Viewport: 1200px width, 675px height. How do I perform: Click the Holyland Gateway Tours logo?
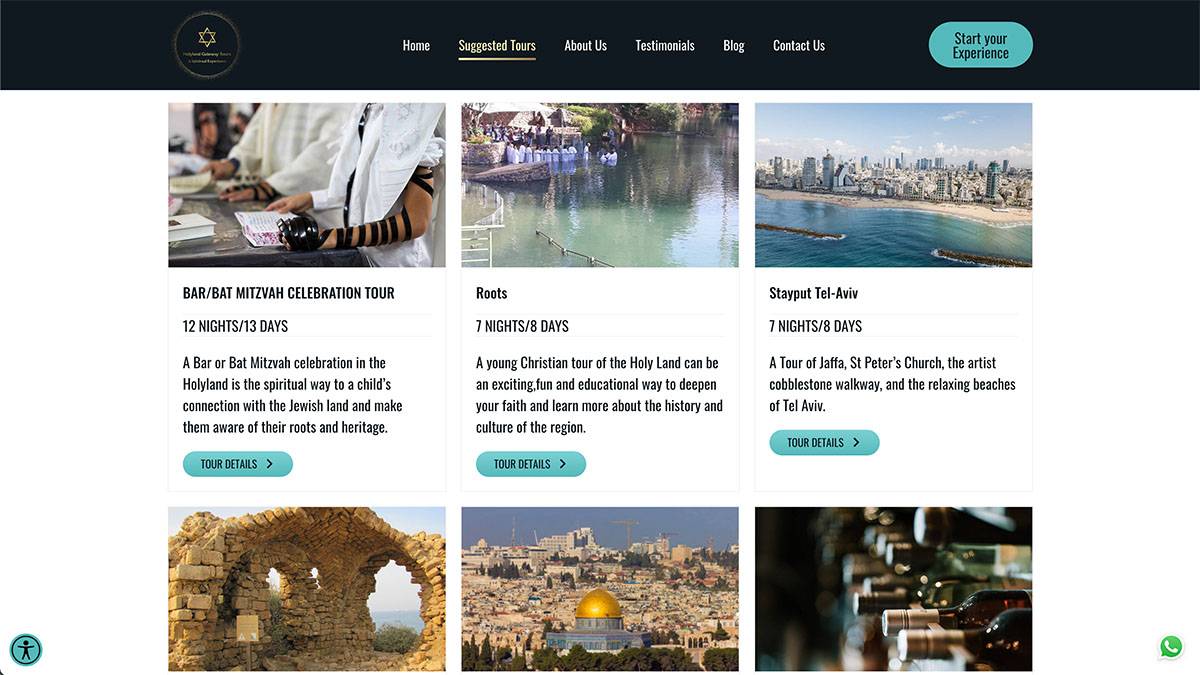[207, 45]
